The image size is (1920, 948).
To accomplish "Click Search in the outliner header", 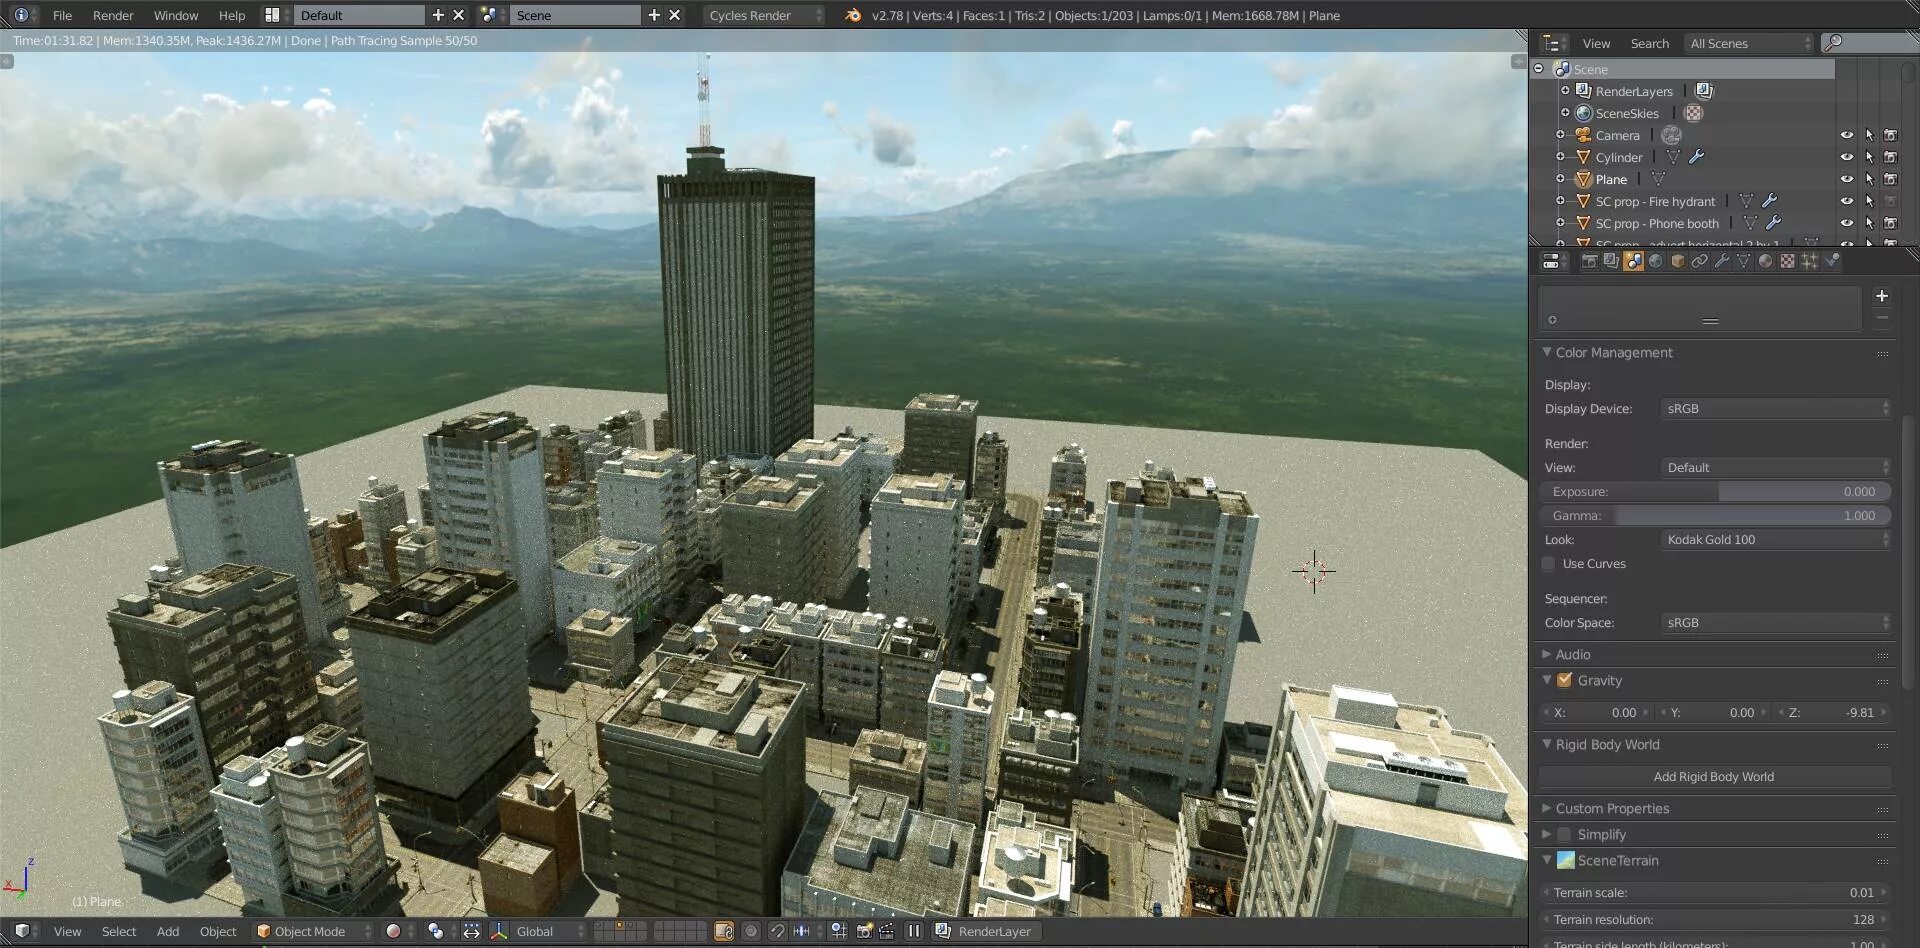I will click(1650, 43).
